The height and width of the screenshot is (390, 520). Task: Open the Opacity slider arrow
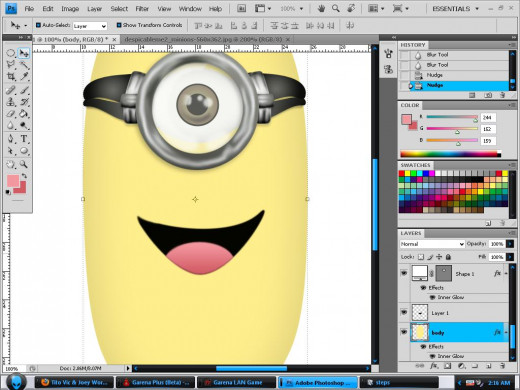tap(510, 244)
